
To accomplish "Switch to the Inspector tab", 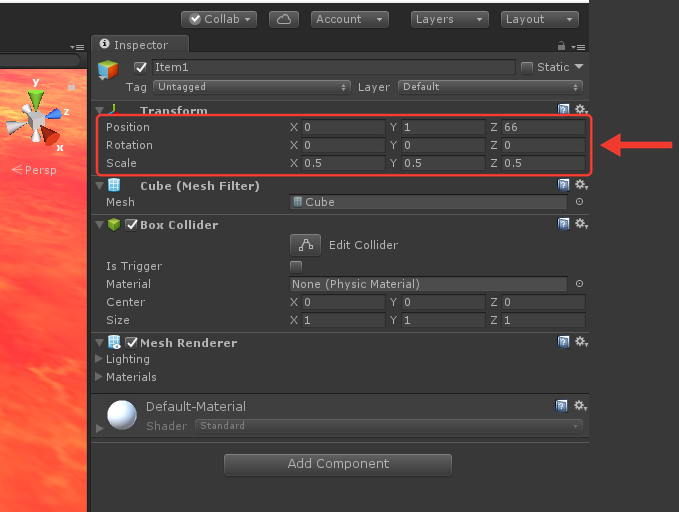I will [139, 45].
